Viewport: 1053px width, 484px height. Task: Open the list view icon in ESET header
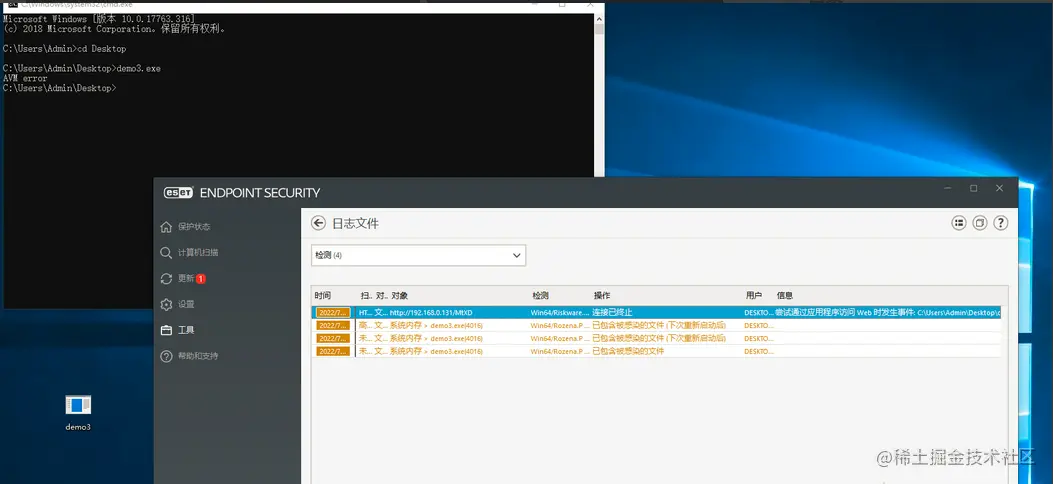[958, 223]
